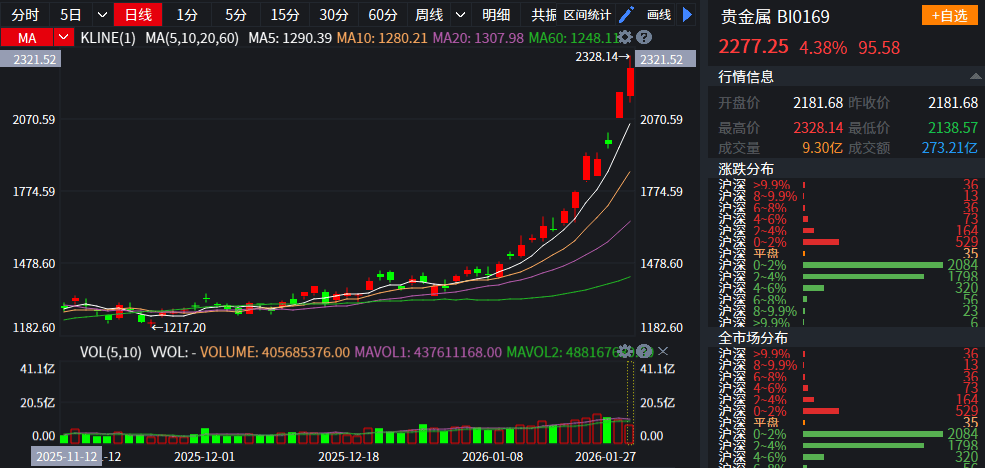The image size is (985, 468).
Task: Open the 明细 details view
Action: 496,15
